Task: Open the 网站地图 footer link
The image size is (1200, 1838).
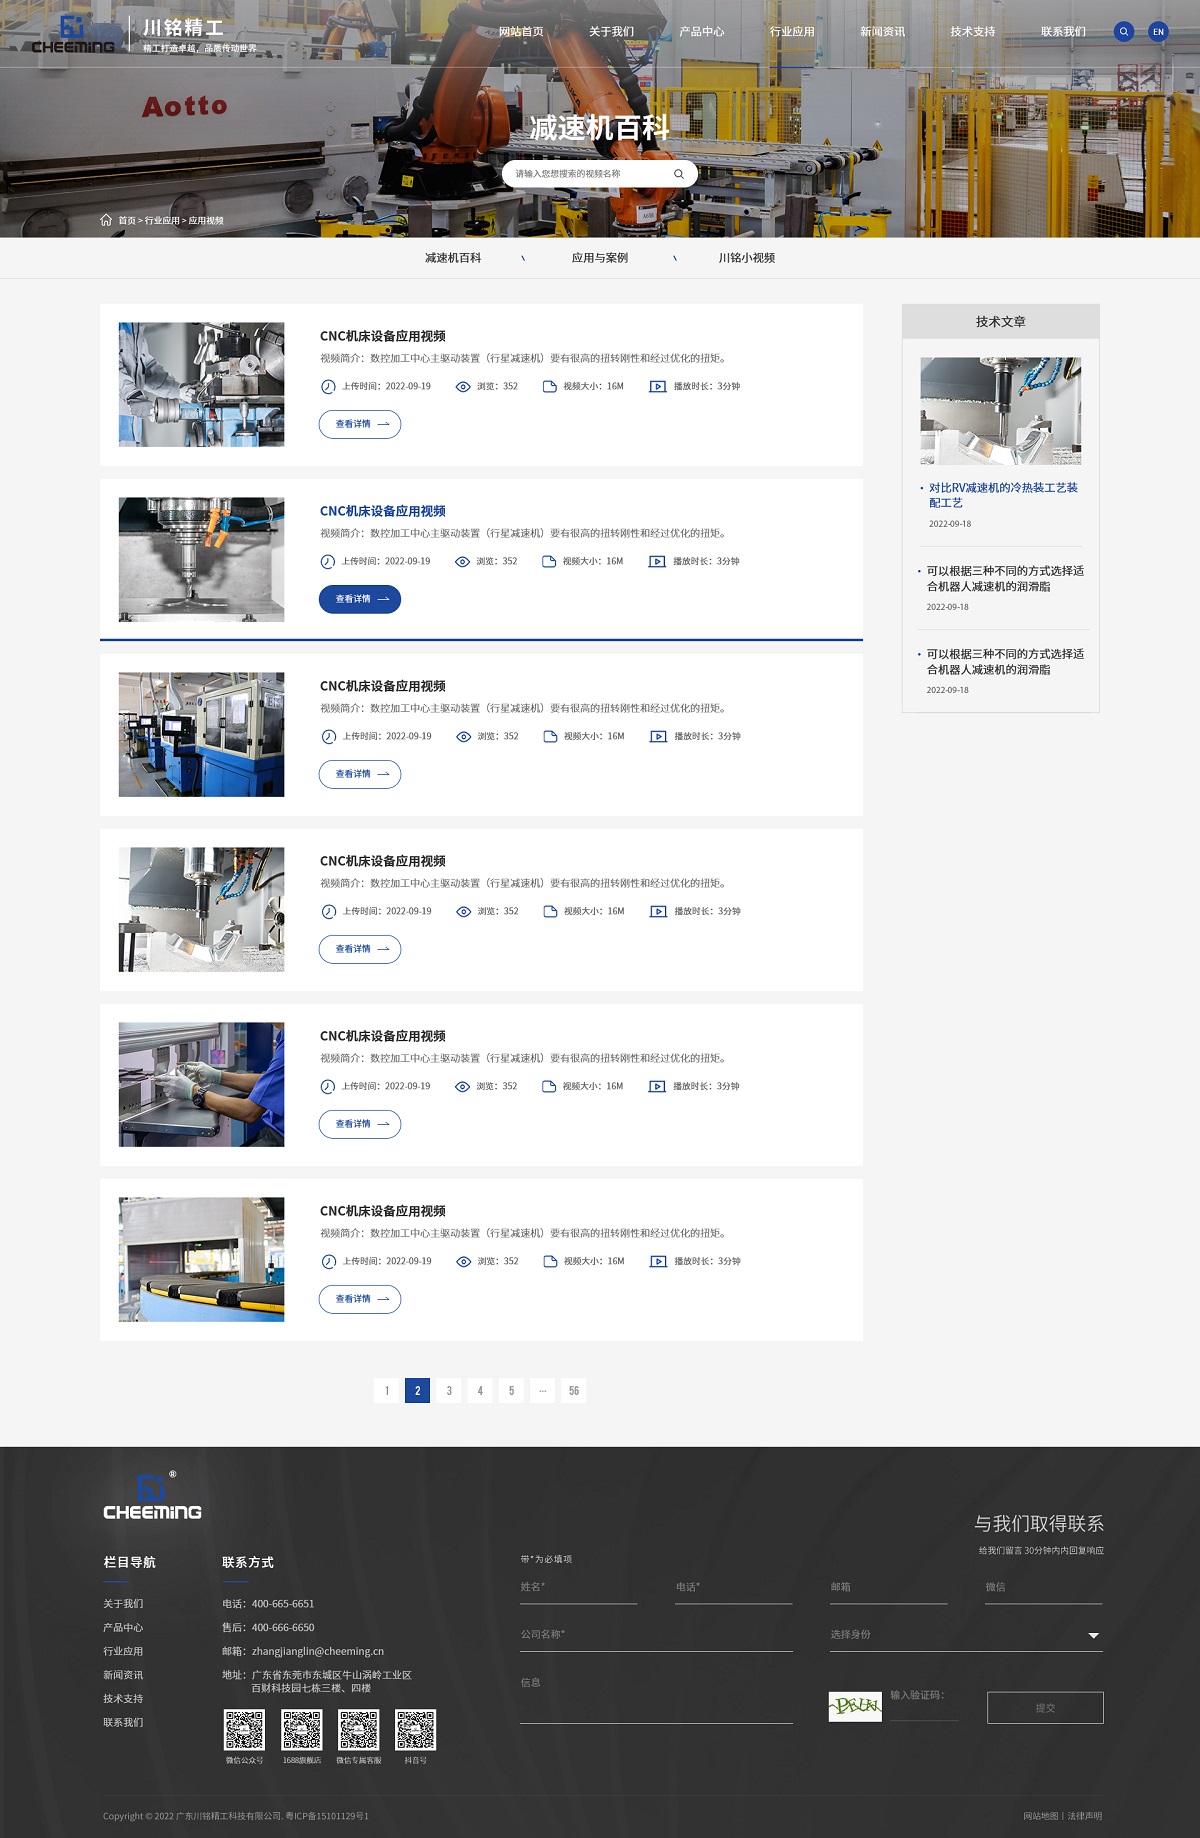Action: [x=1041, y=1816]
